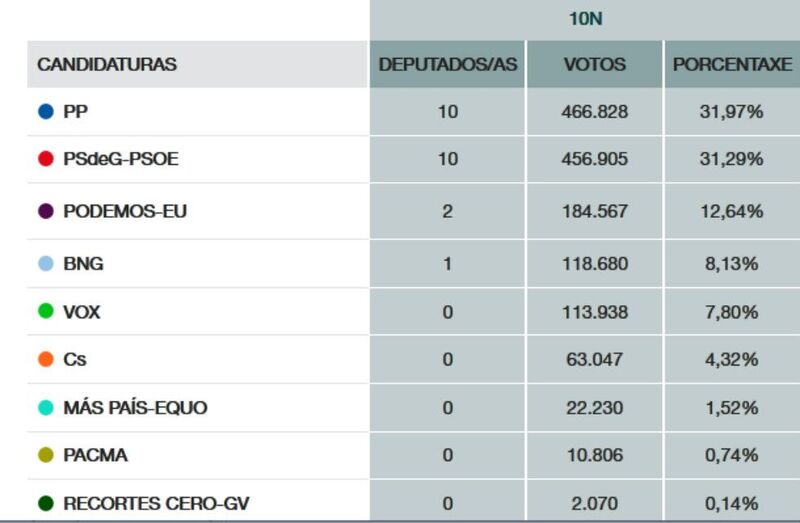Click the light blue BNG party dot
This screenshot has height=523, width=800.
point(45,265)
